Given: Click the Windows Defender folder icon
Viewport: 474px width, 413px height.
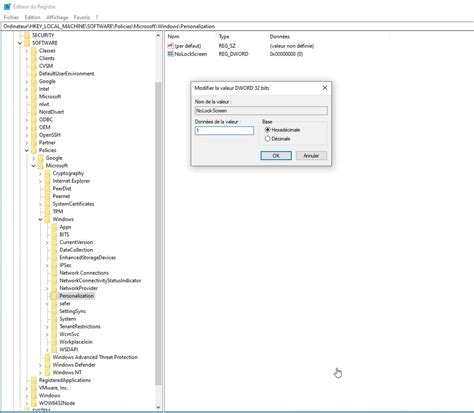Looking at the screenshot, I should tap(48, 365).
